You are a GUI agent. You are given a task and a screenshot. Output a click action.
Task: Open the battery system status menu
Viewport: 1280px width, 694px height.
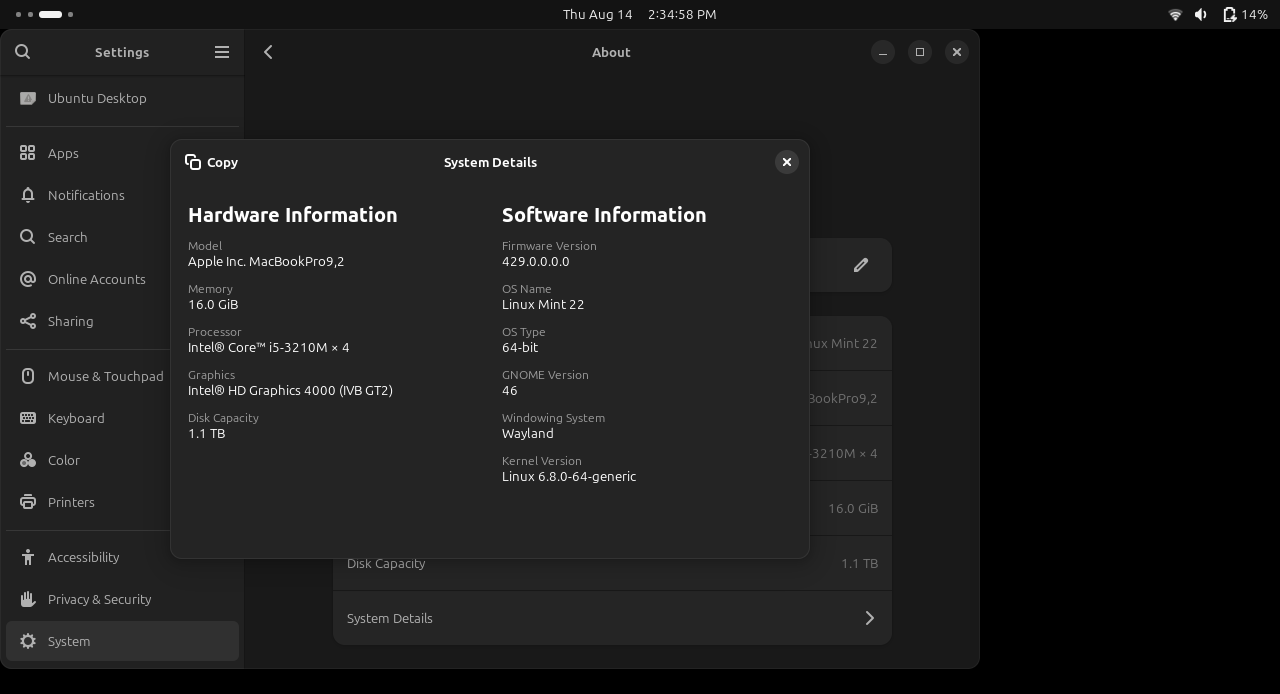tap(1245, 14)
